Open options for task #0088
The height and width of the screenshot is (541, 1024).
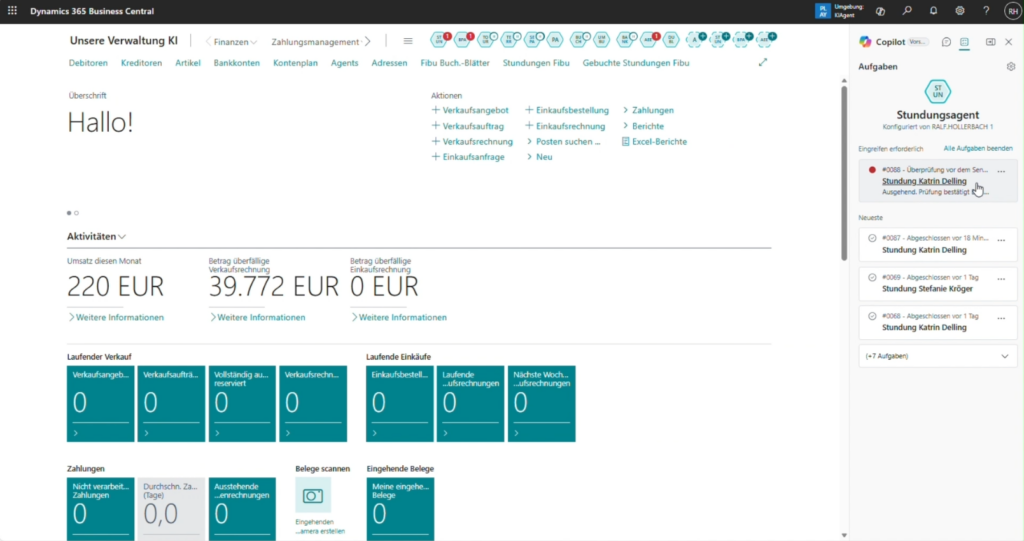(x=1001, y=172)
